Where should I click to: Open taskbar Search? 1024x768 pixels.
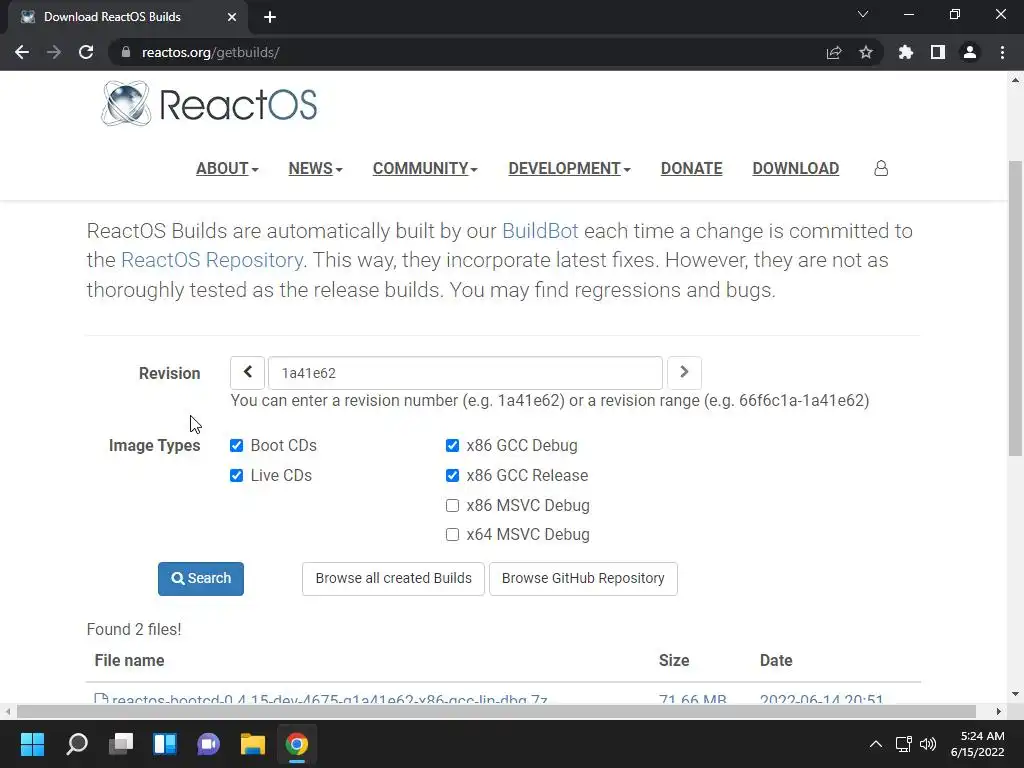(x=77, y=744)
